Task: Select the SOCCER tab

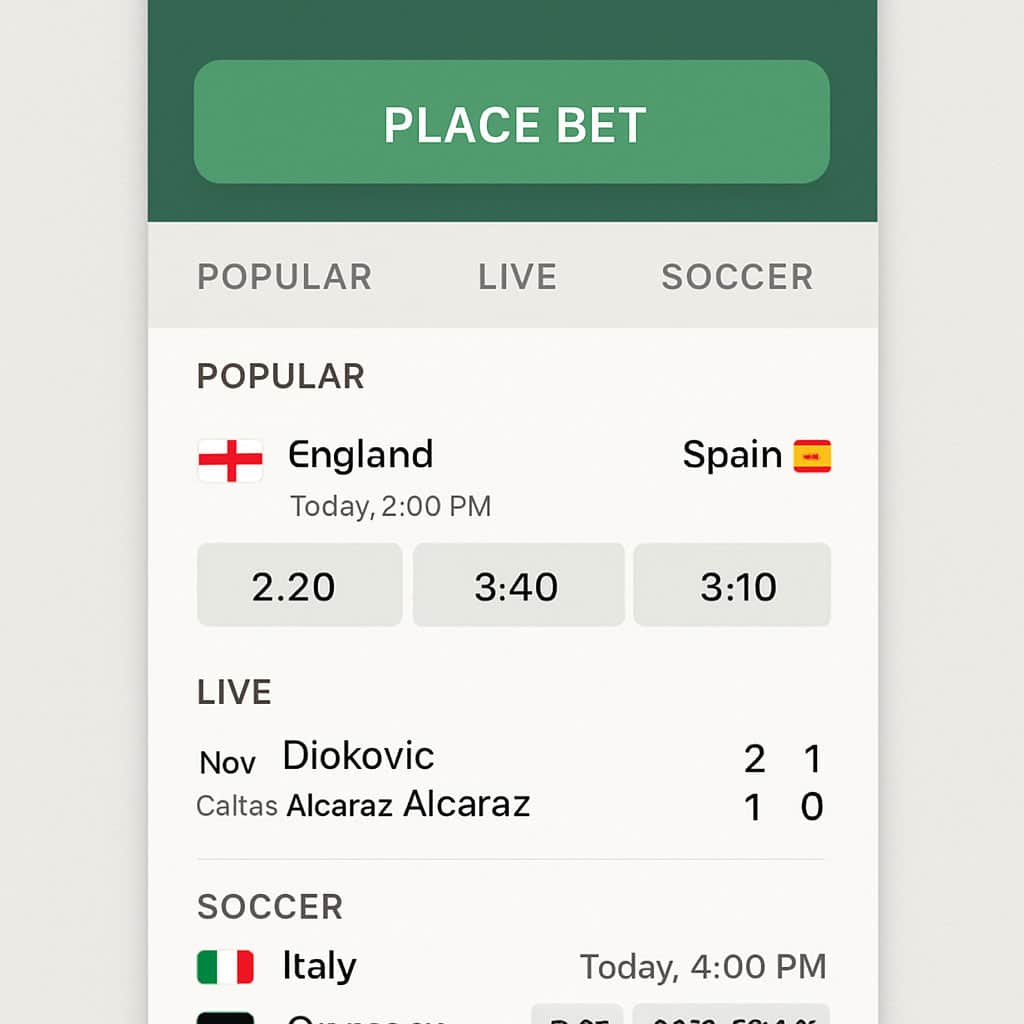Action: (737, 277)
